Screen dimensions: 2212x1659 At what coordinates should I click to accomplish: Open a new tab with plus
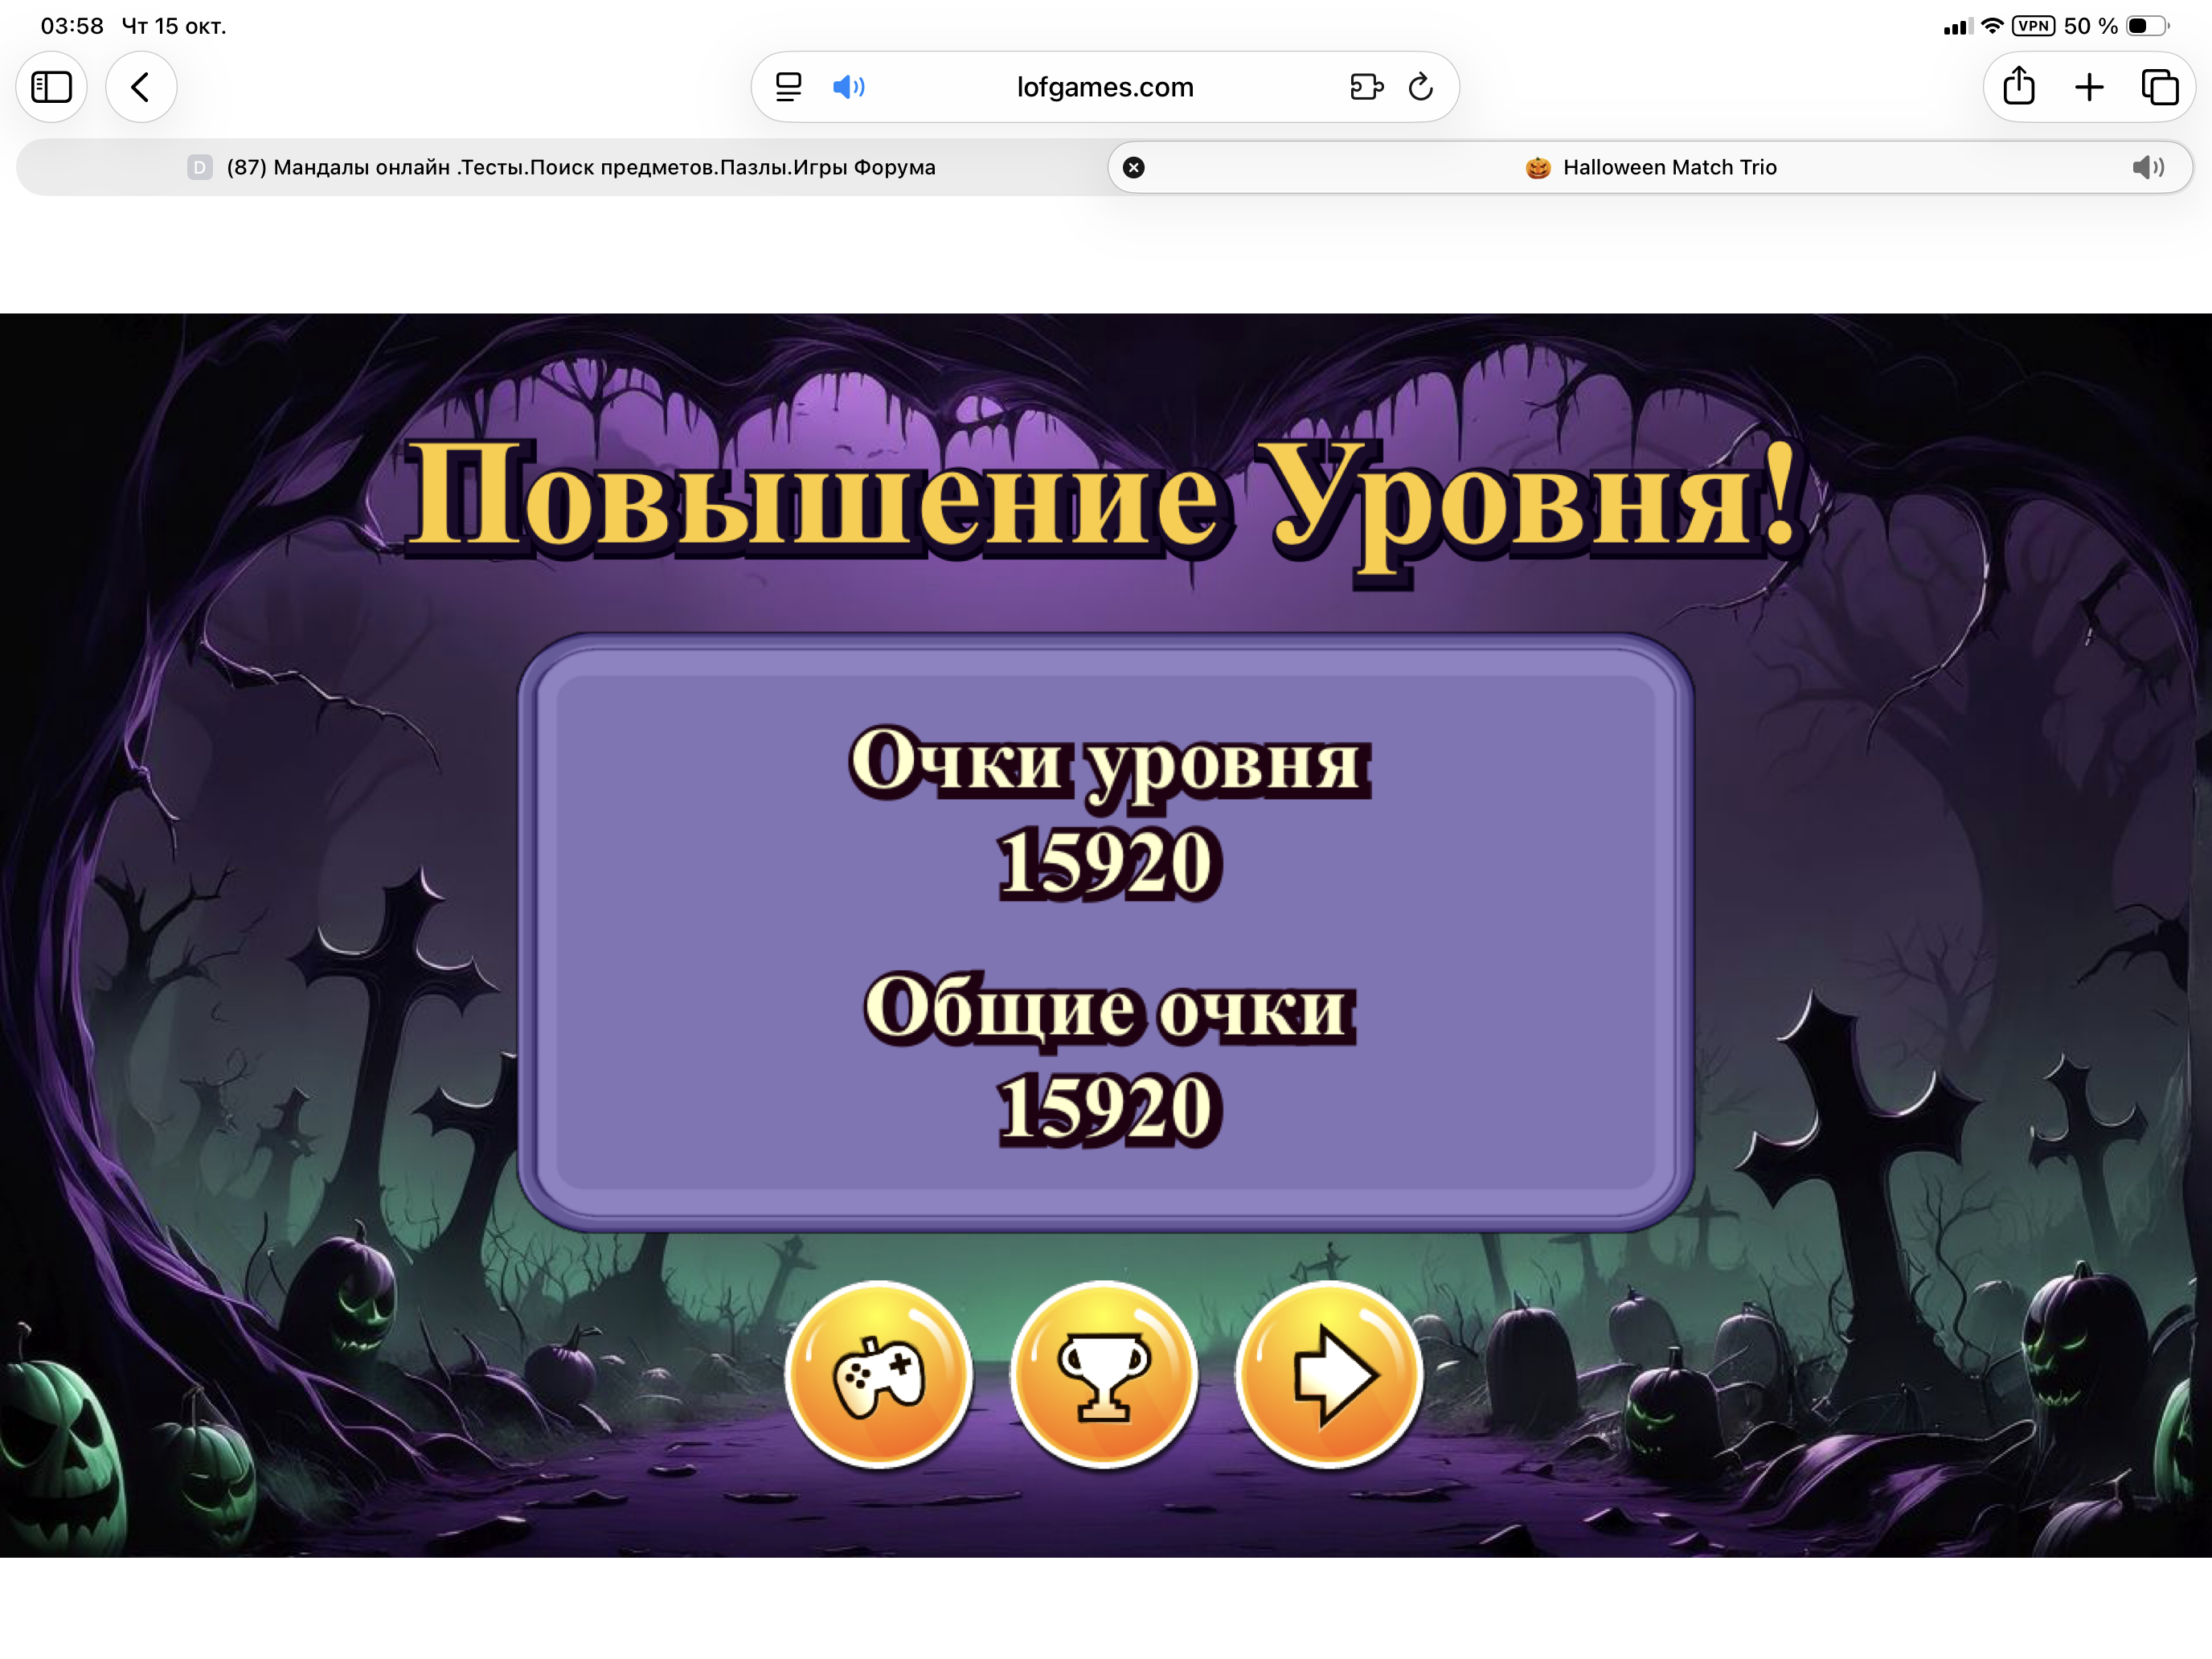[2089, 87]
